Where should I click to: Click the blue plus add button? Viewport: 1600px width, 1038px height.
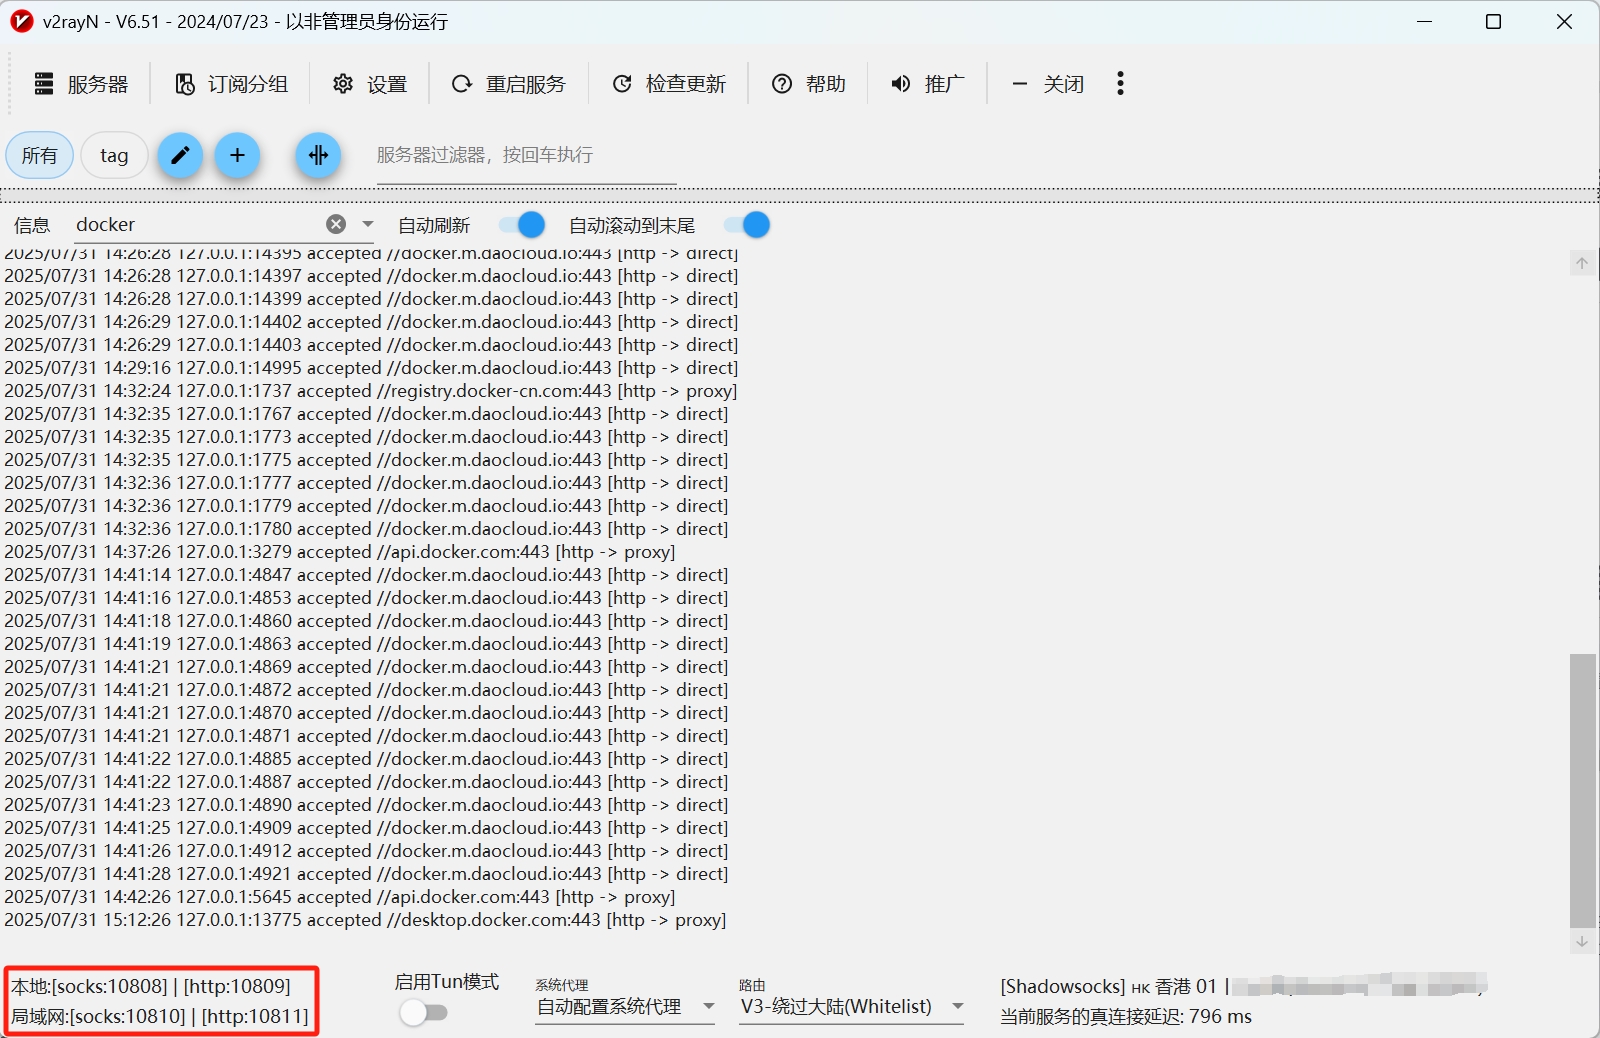coord(237,155)
